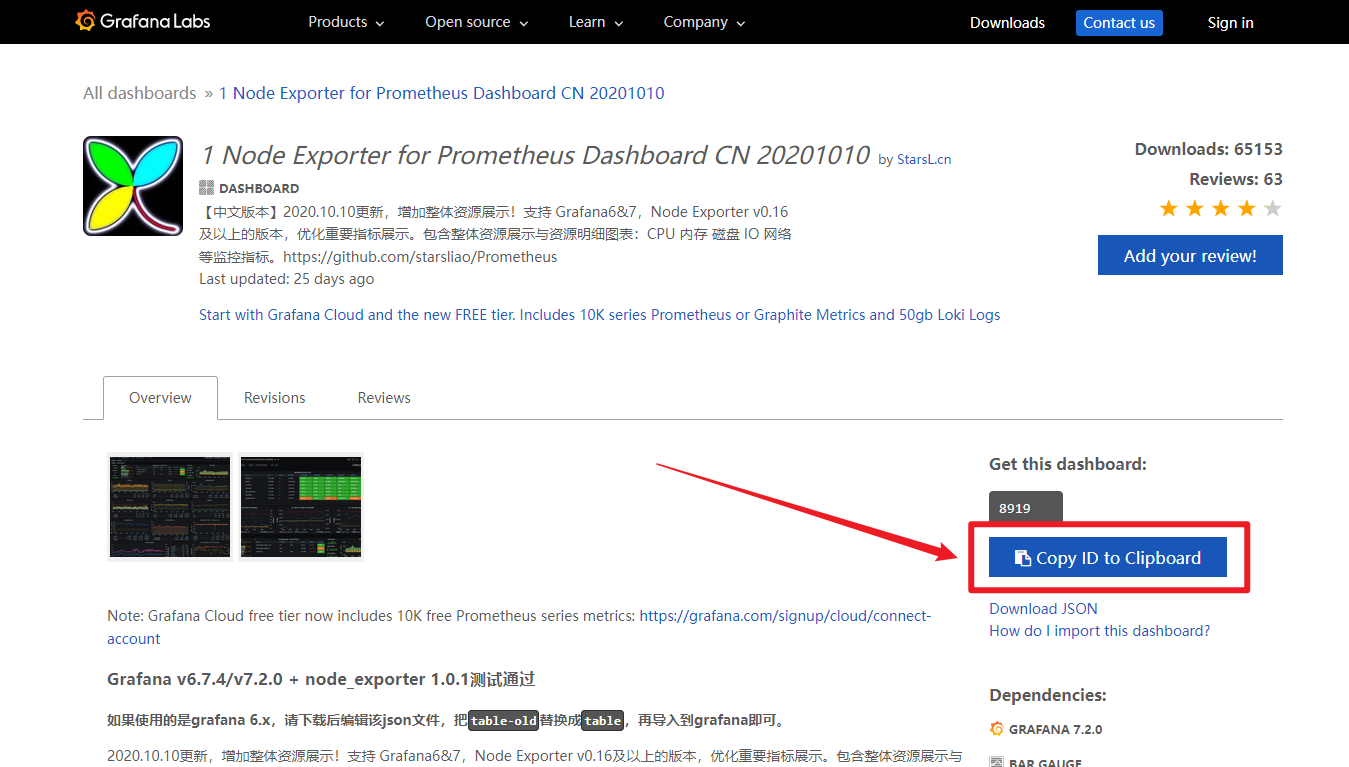Click the Grafana Labs logo
This screenshot has width=1349, height=767.
pyautogui.click(x=142, y=21)
